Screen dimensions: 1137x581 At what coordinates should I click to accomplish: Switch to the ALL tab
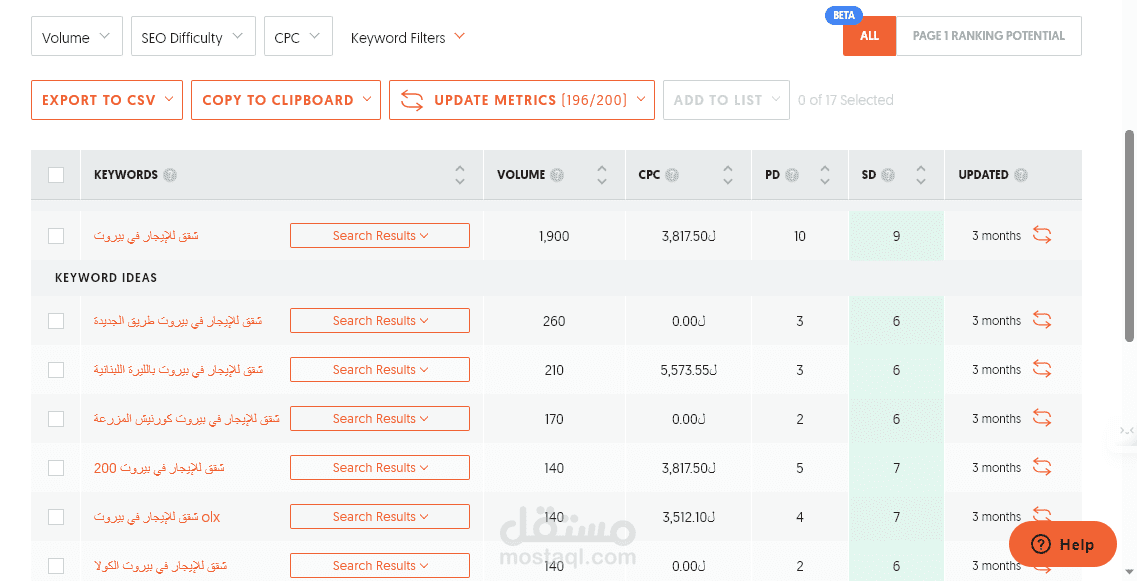(x=869, y=36)
